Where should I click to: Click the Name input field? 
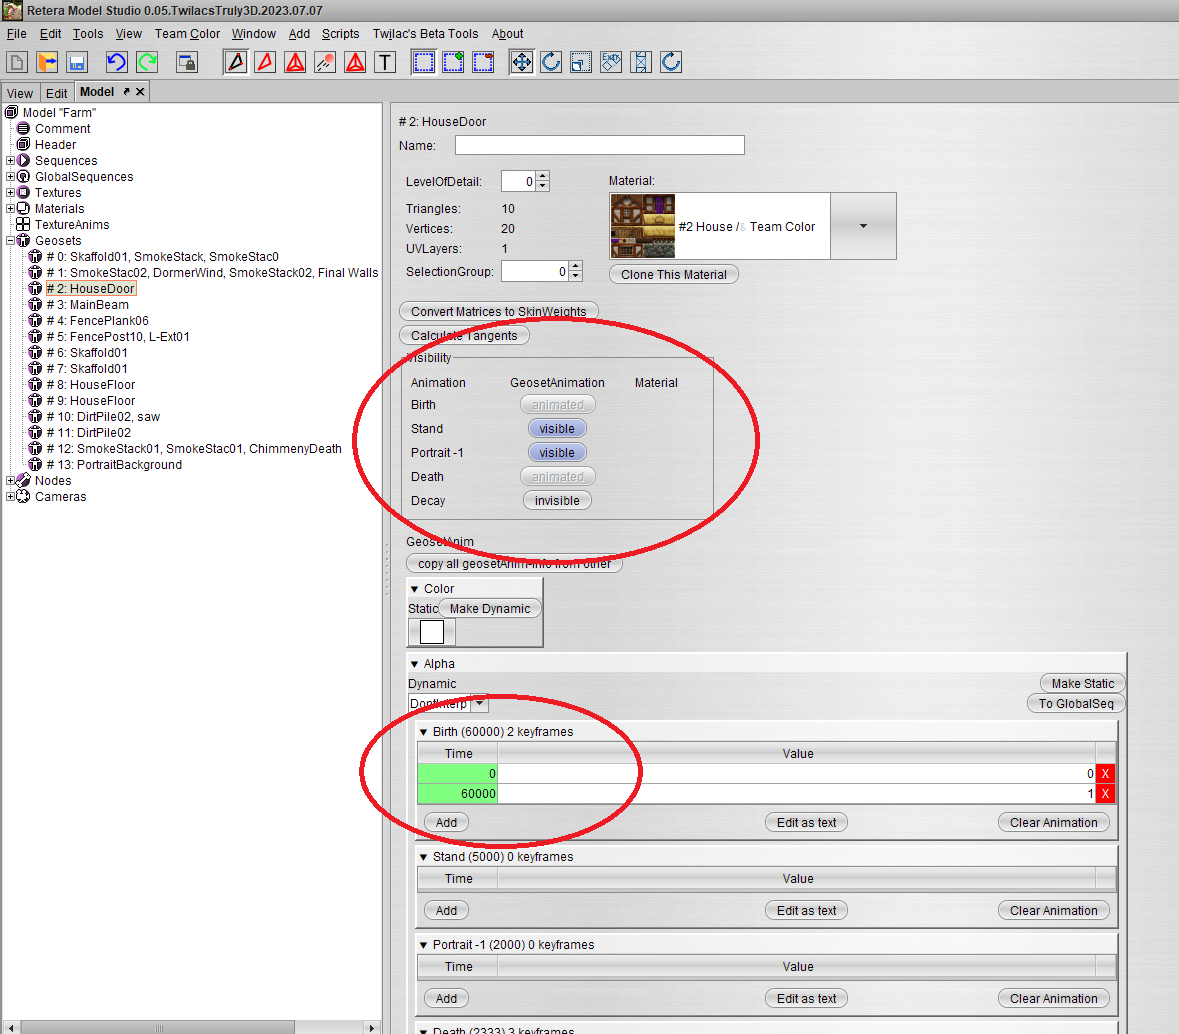(x=599, y=145)
